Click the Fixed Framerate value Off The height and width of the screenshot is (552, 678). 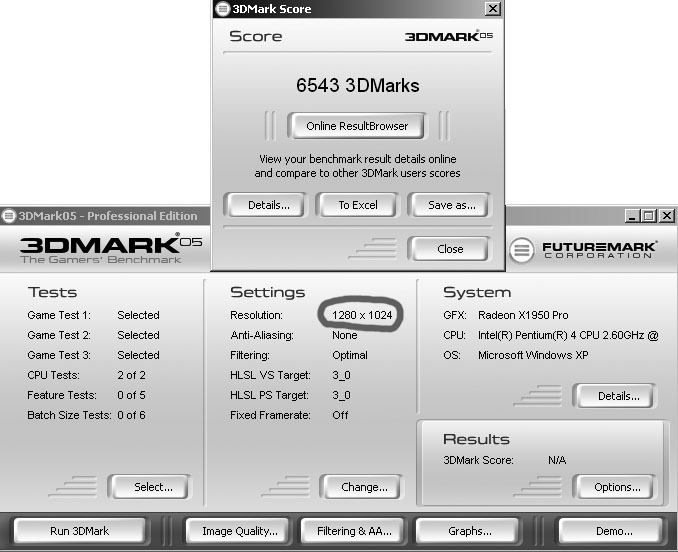coord(340,415)
